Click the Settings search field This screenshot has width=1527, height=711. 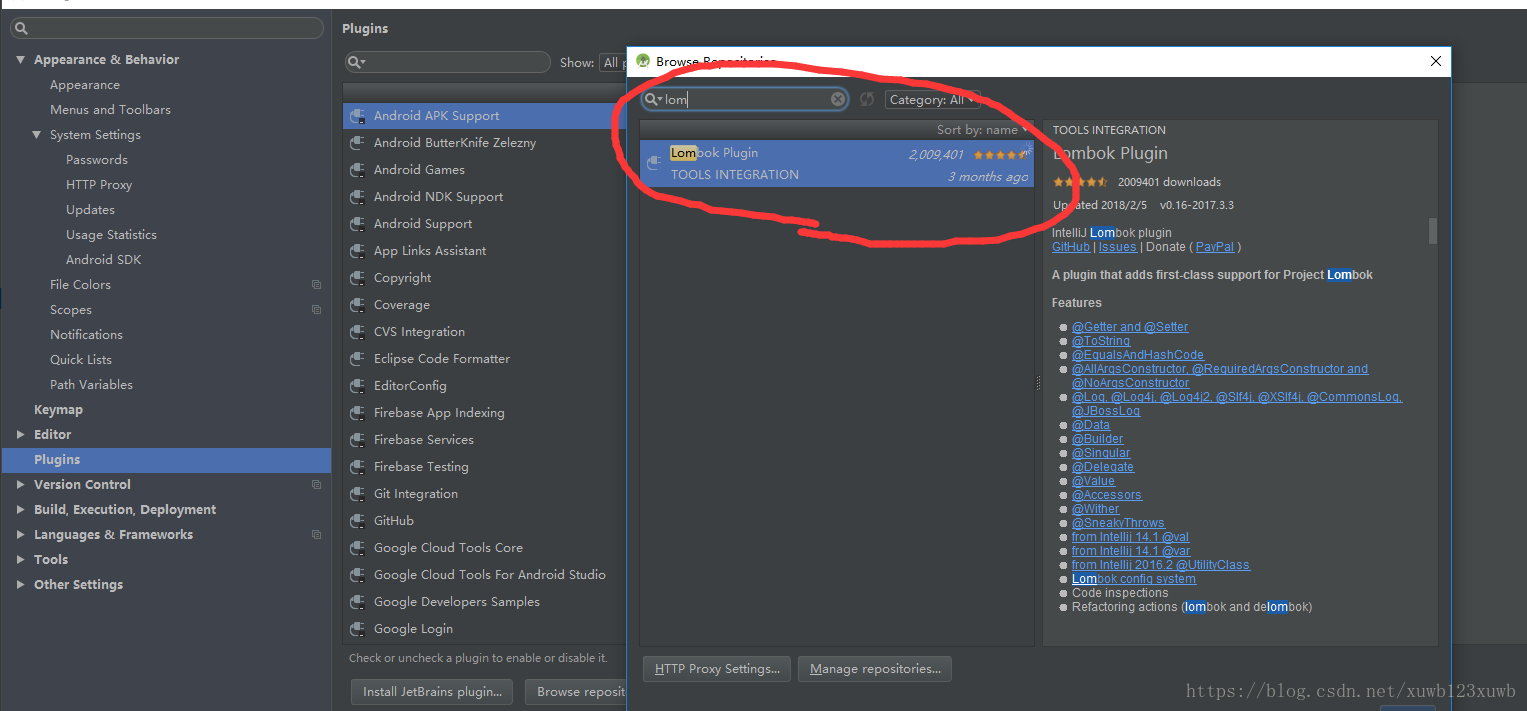click(x=166, y=29)
